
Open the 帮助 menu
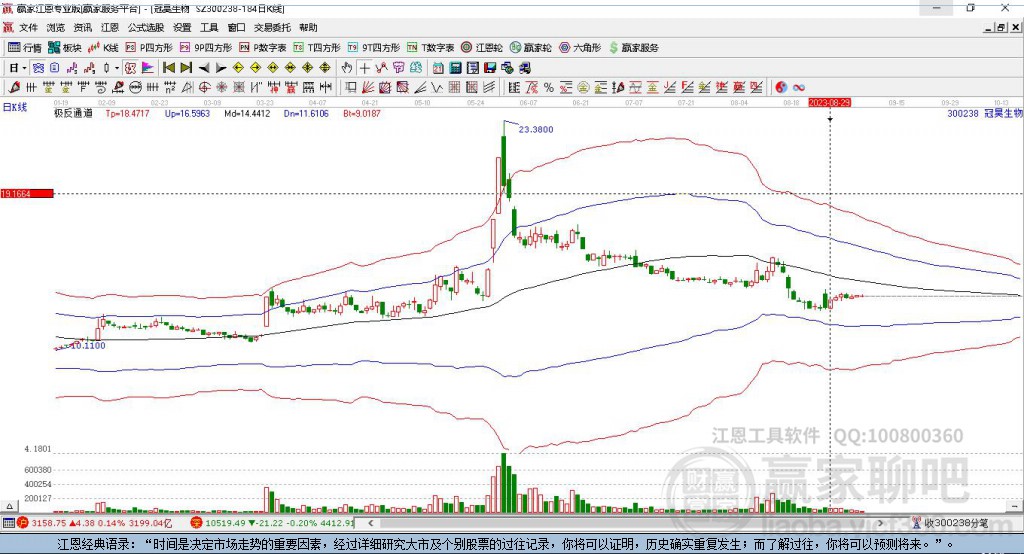click(x=308, y=27)
